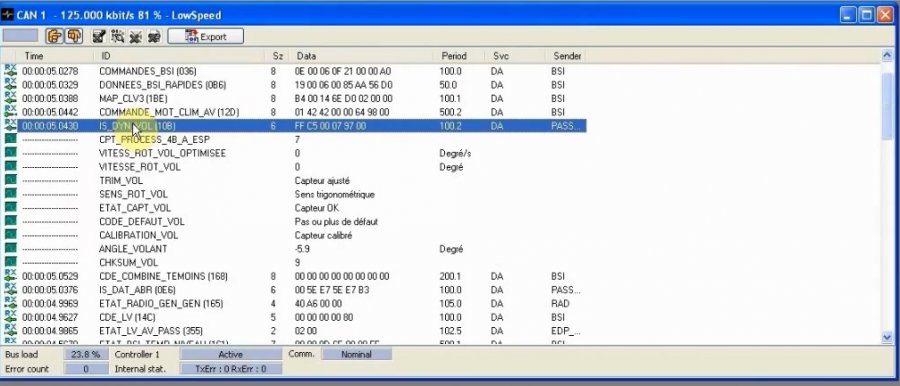Click the signal icon of CALIBRATION_VOL
This screenshot has height=386, width=900.
10,235
